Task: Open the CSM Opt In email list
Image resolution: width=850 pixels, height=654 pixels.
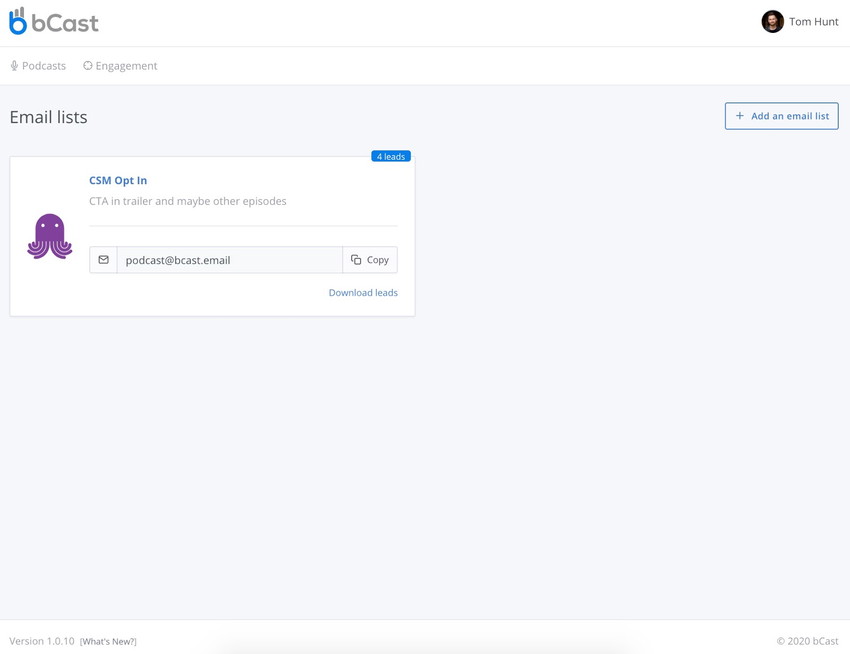Action: pos(117,180)
